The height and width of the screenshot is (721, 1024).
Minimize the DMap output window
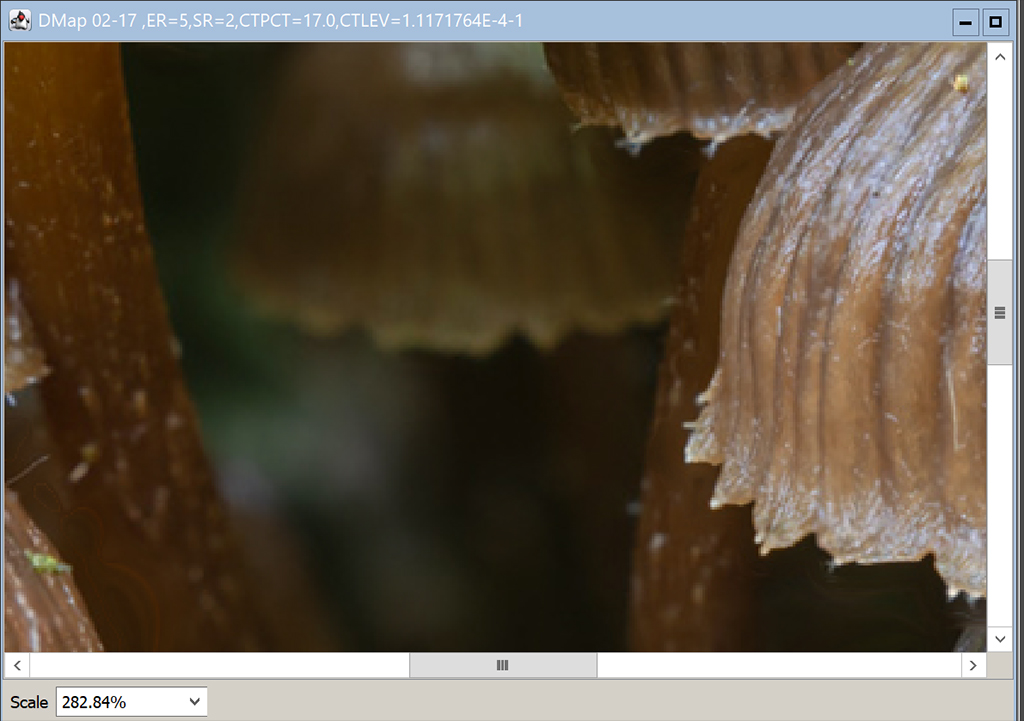point(966,22)
